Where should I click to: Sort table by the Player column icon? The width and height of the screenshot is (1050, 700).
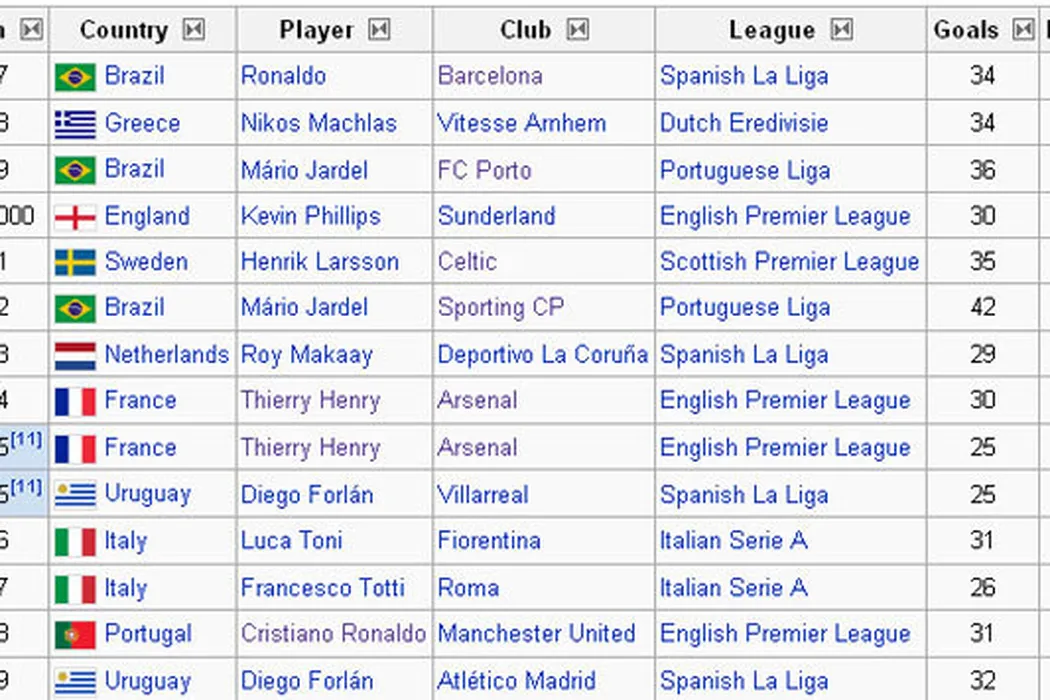(379, 30)
